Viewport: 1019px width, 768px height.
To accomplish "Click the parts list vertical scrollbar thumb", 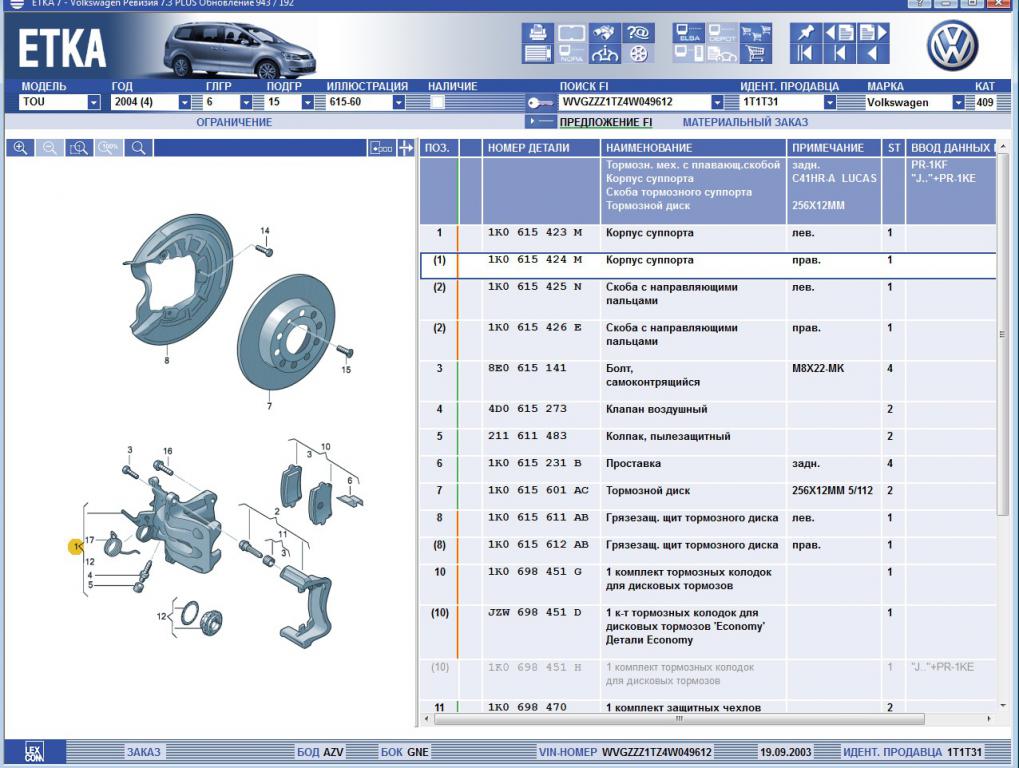I will point(1002,335).
